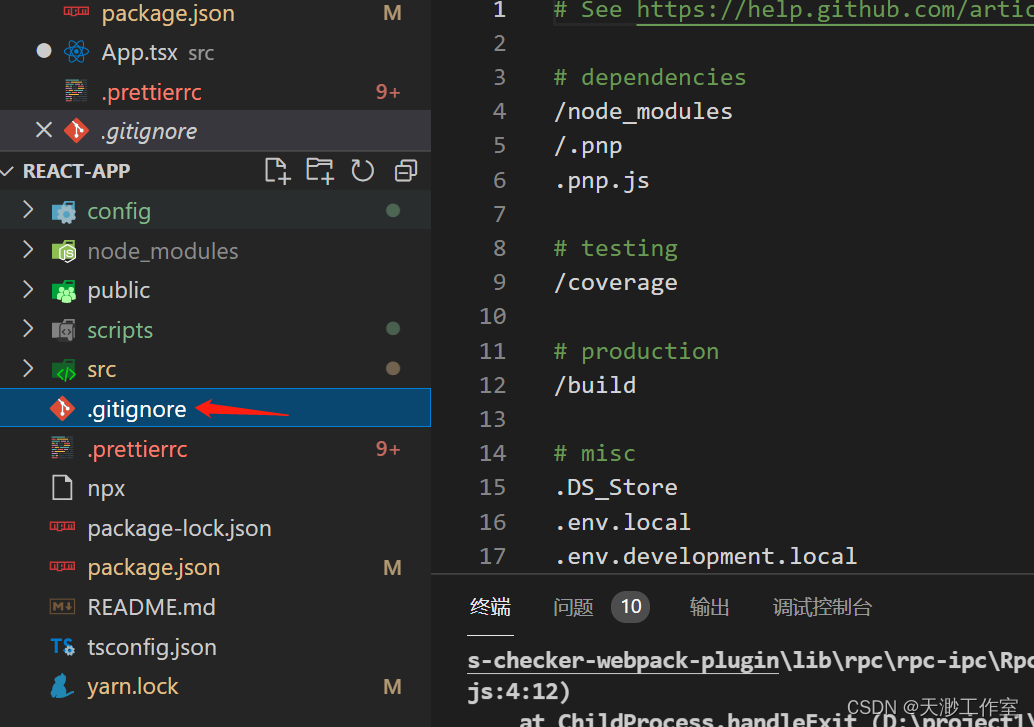Expand the scripts folder chevron
The width and height of the screenshot is (1034, 727).
click(x=28, y=329)
